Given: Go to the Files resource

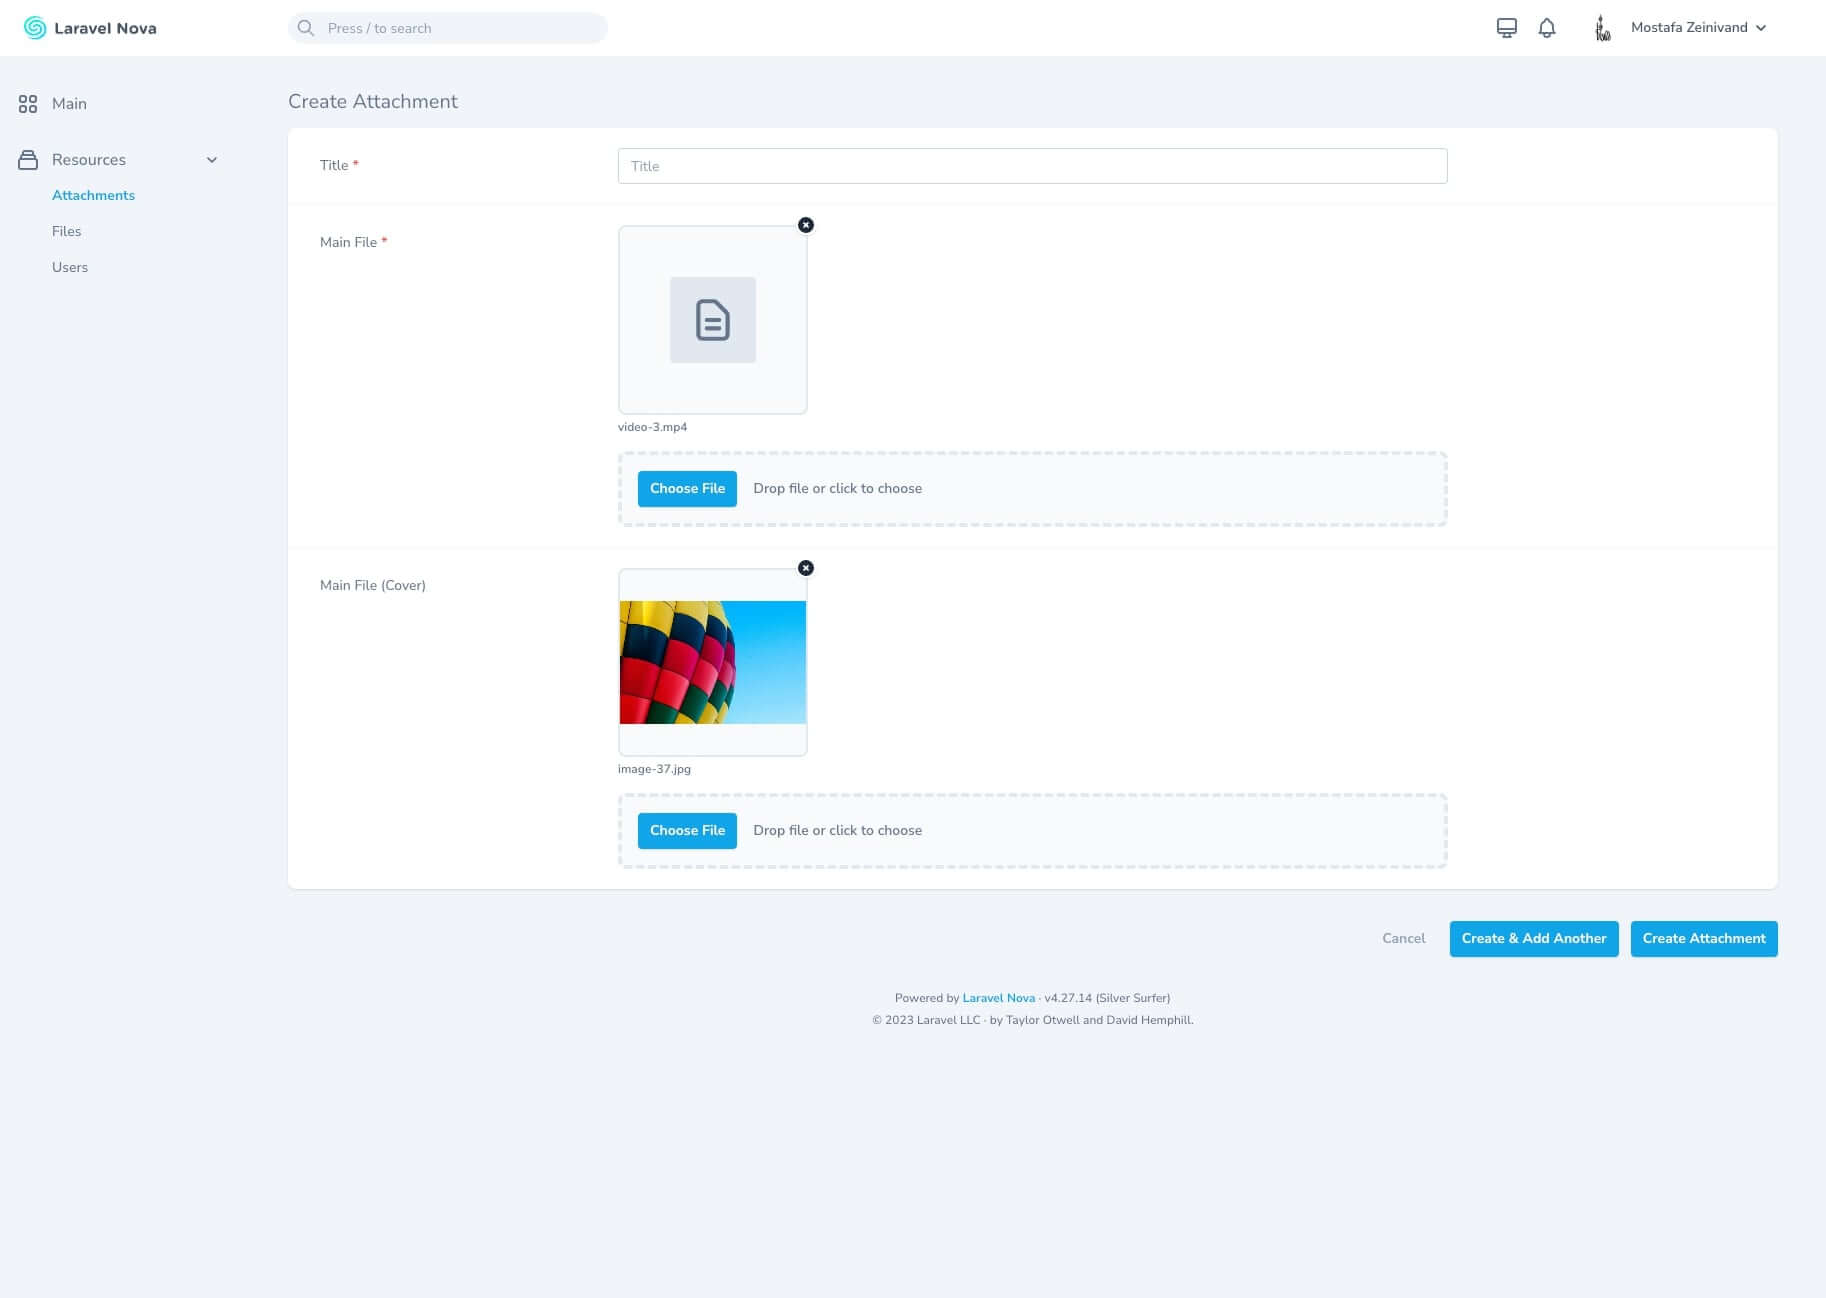Looking at the screenshot, I should [66, 231].
